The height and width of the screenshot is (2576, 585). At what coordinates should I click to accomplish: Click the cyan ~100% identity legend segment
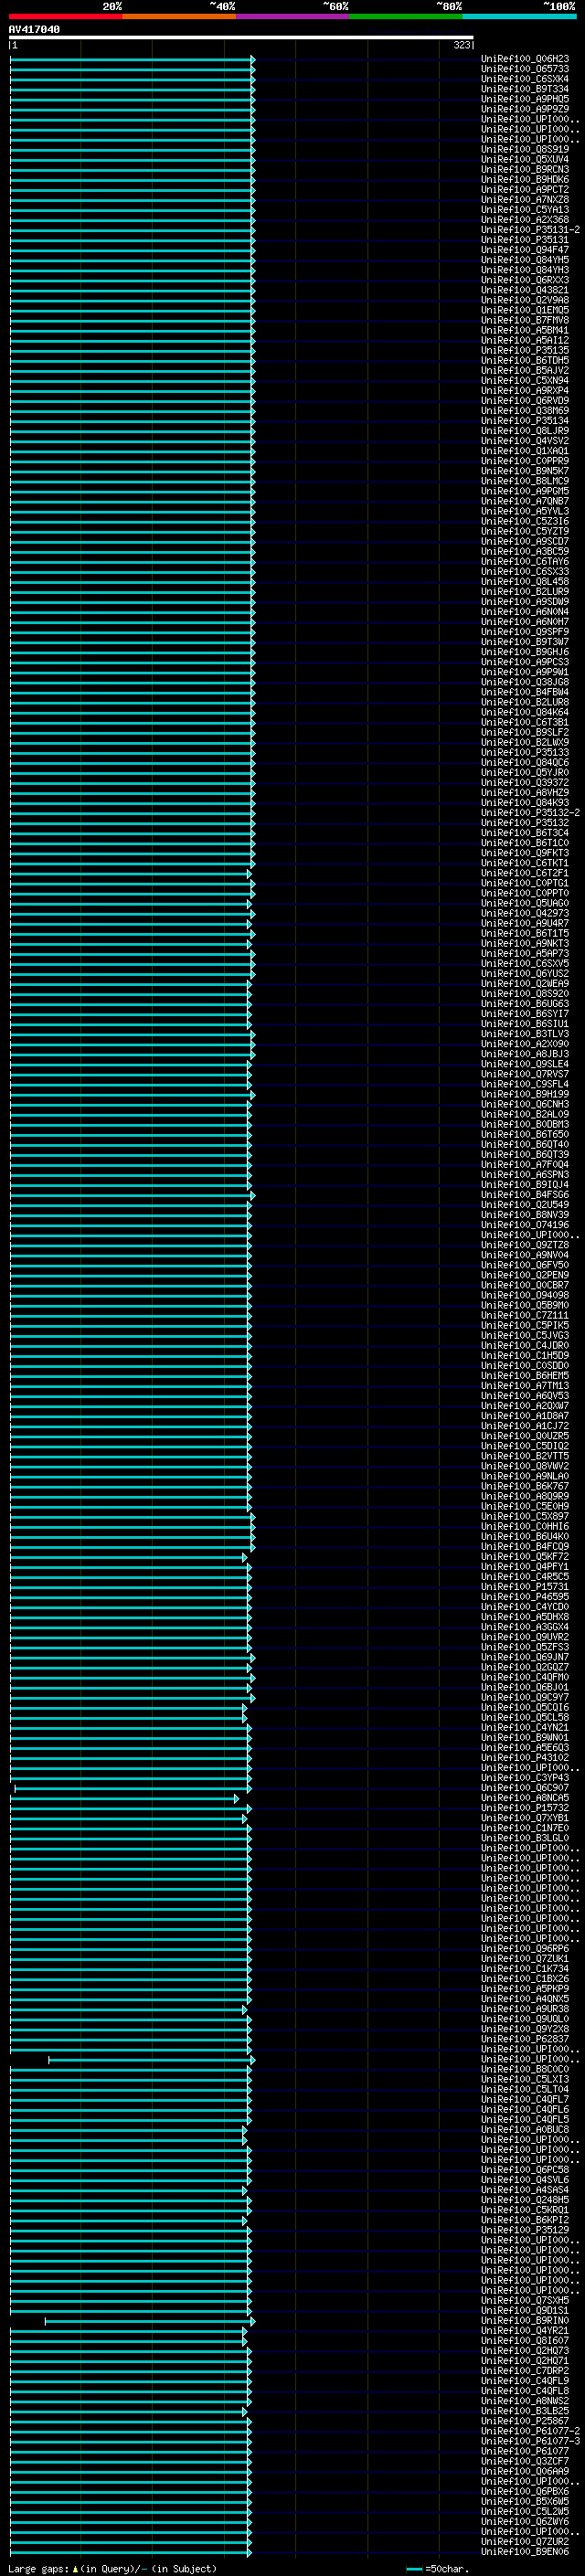coord(519,16)
